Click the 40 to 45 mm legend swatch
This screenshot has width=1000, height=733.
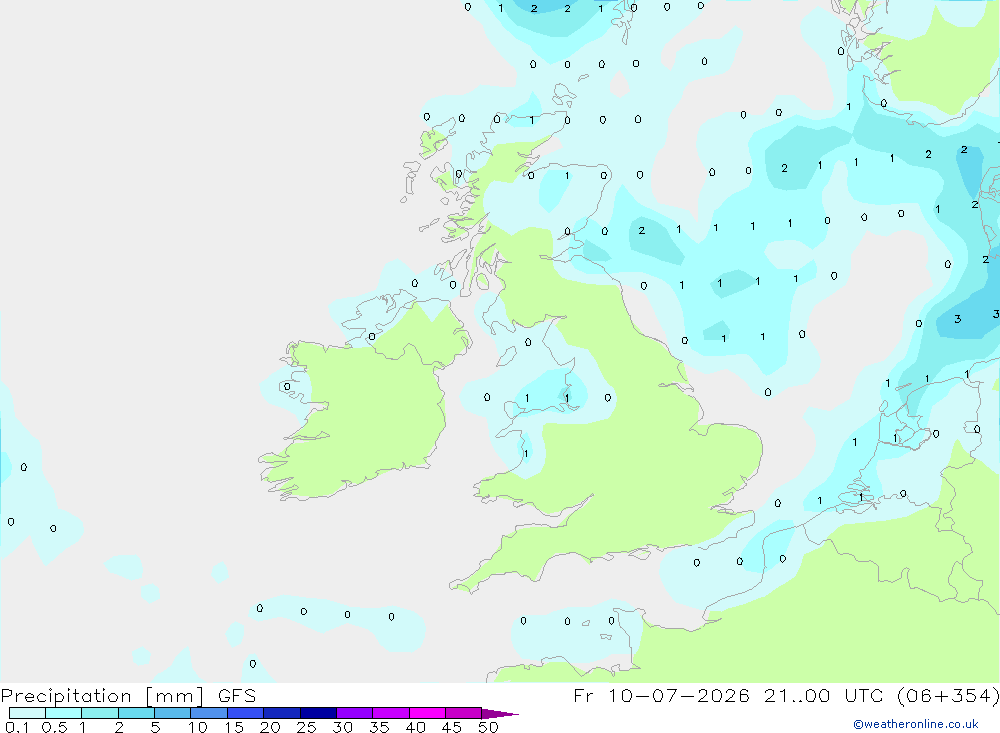click(427, 713)
